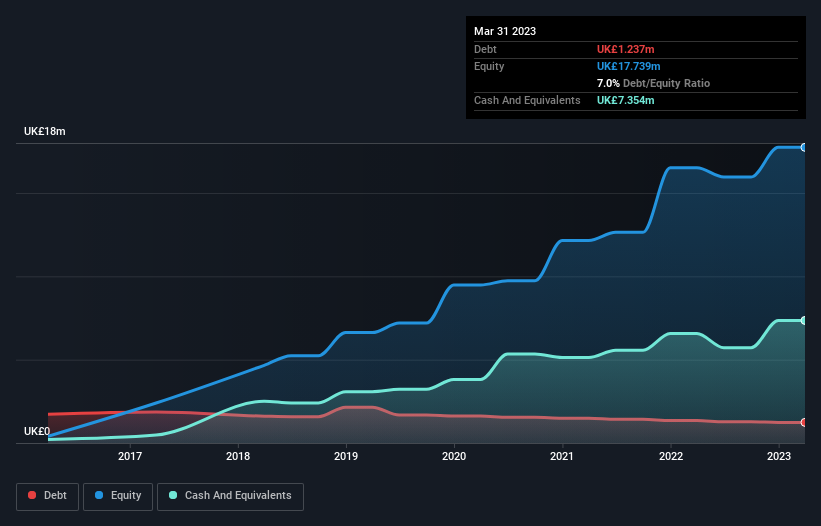The width and height of the screenshot is (821, 526).
Task: Click the UK£18m y-axis label
Action: click(x=45, y=131)
